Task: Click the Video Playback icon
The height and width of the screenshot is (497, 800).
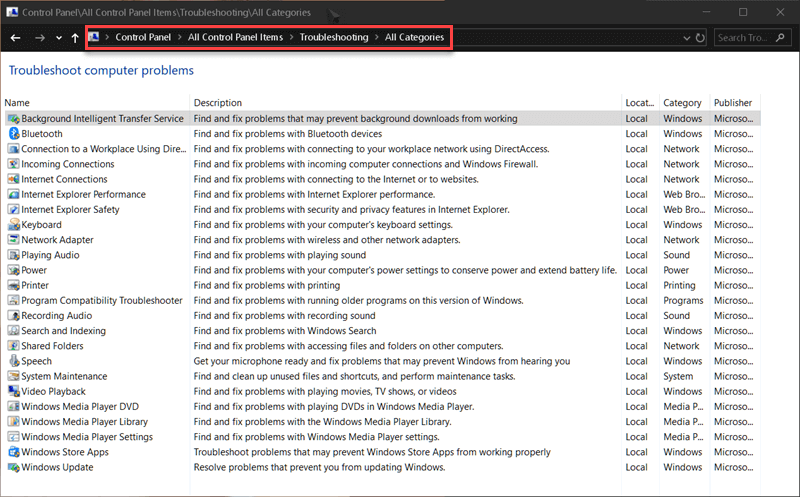Action: click(14, 391)
